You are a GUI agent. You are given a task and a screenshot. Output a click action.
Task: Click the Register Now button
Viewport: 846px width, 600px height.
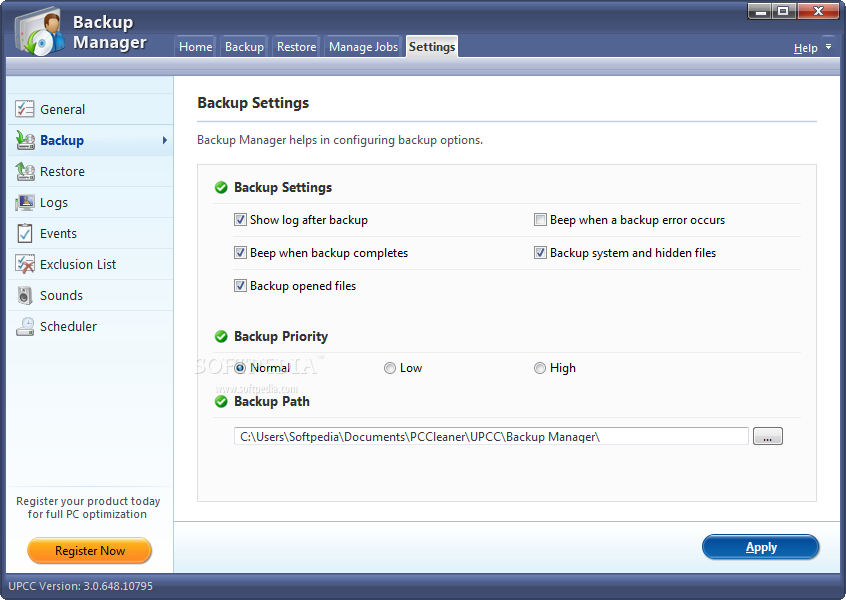tap(90, 551)
